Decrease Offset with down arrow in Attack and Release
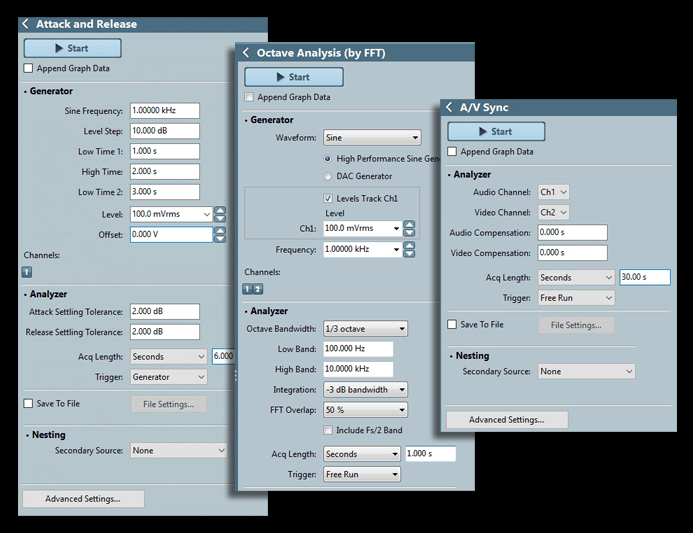This screenshot has height=533, width=693. coord(220,239)
